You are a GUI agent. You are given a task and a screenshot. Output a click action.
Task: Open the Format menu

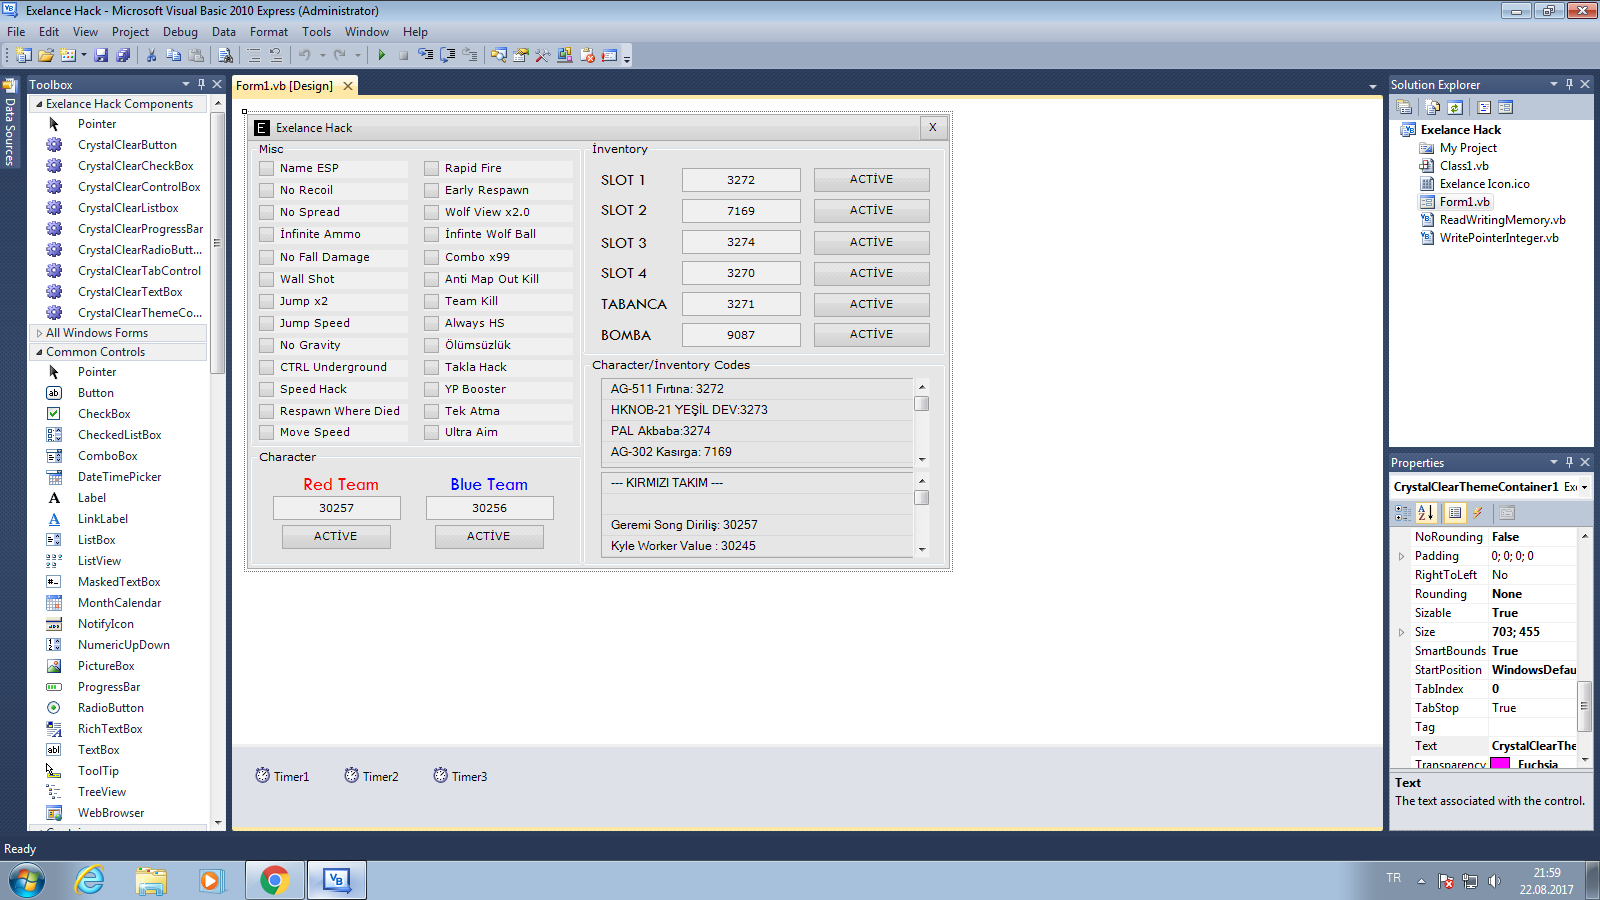click(x=268, y=32)
